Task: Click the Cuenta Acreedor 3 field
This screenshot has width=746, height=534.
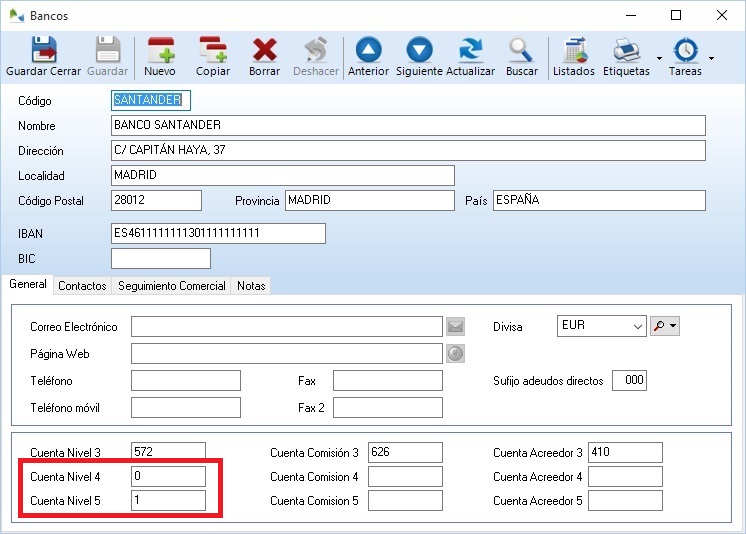Action: pos(625,452)
